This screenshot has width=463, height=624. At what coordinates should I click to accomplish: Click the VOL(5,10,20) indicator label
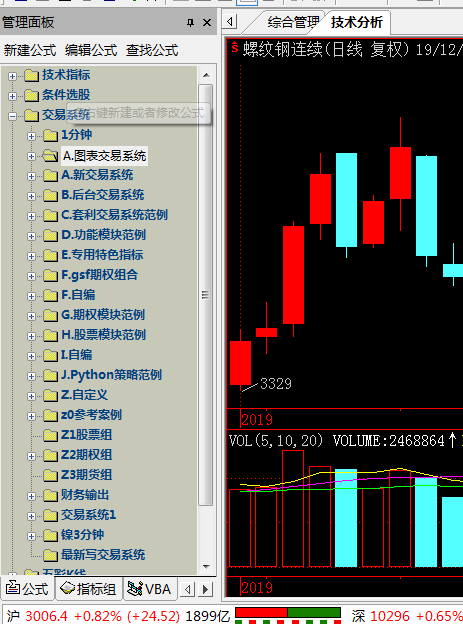276,441
